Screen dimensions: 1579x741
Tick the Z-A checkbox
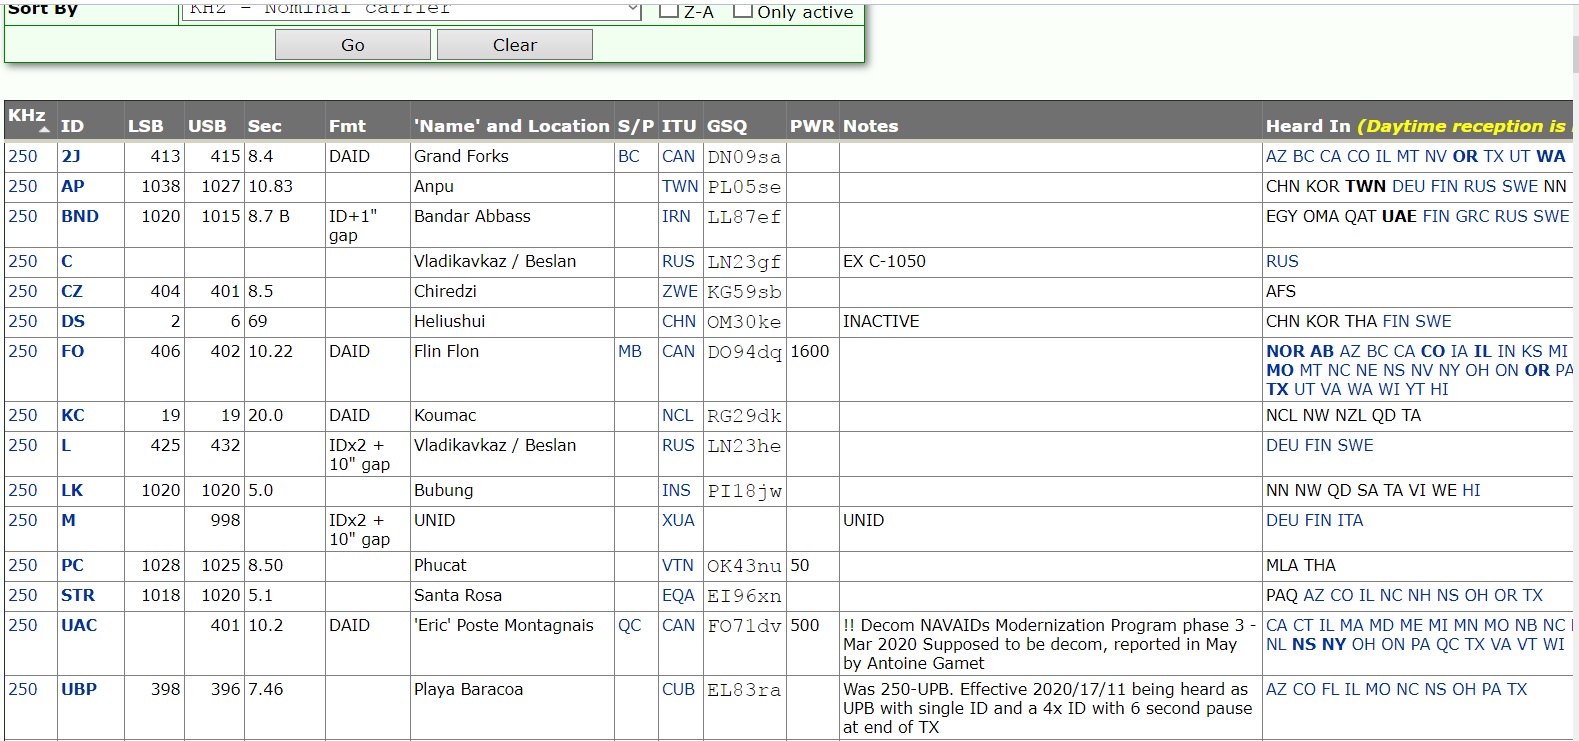point(669,11)
